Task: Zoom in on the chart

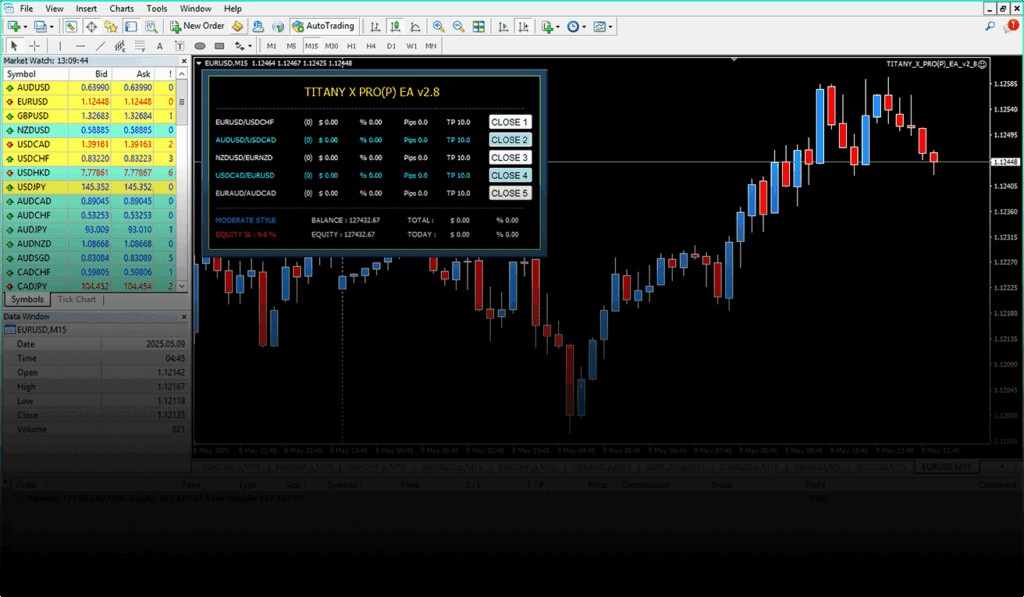Action: [x=439, y=27]
